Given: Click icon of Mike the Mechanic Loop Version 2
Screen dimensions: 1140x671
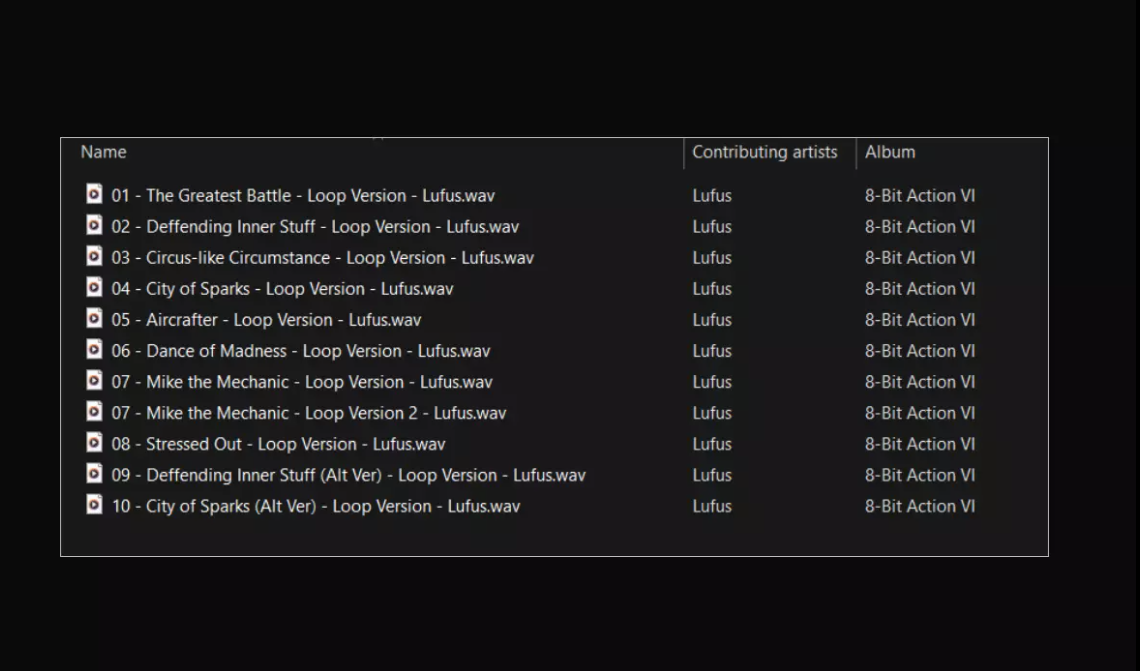Looking at the screenshot, I should click(x=94, y=412).
